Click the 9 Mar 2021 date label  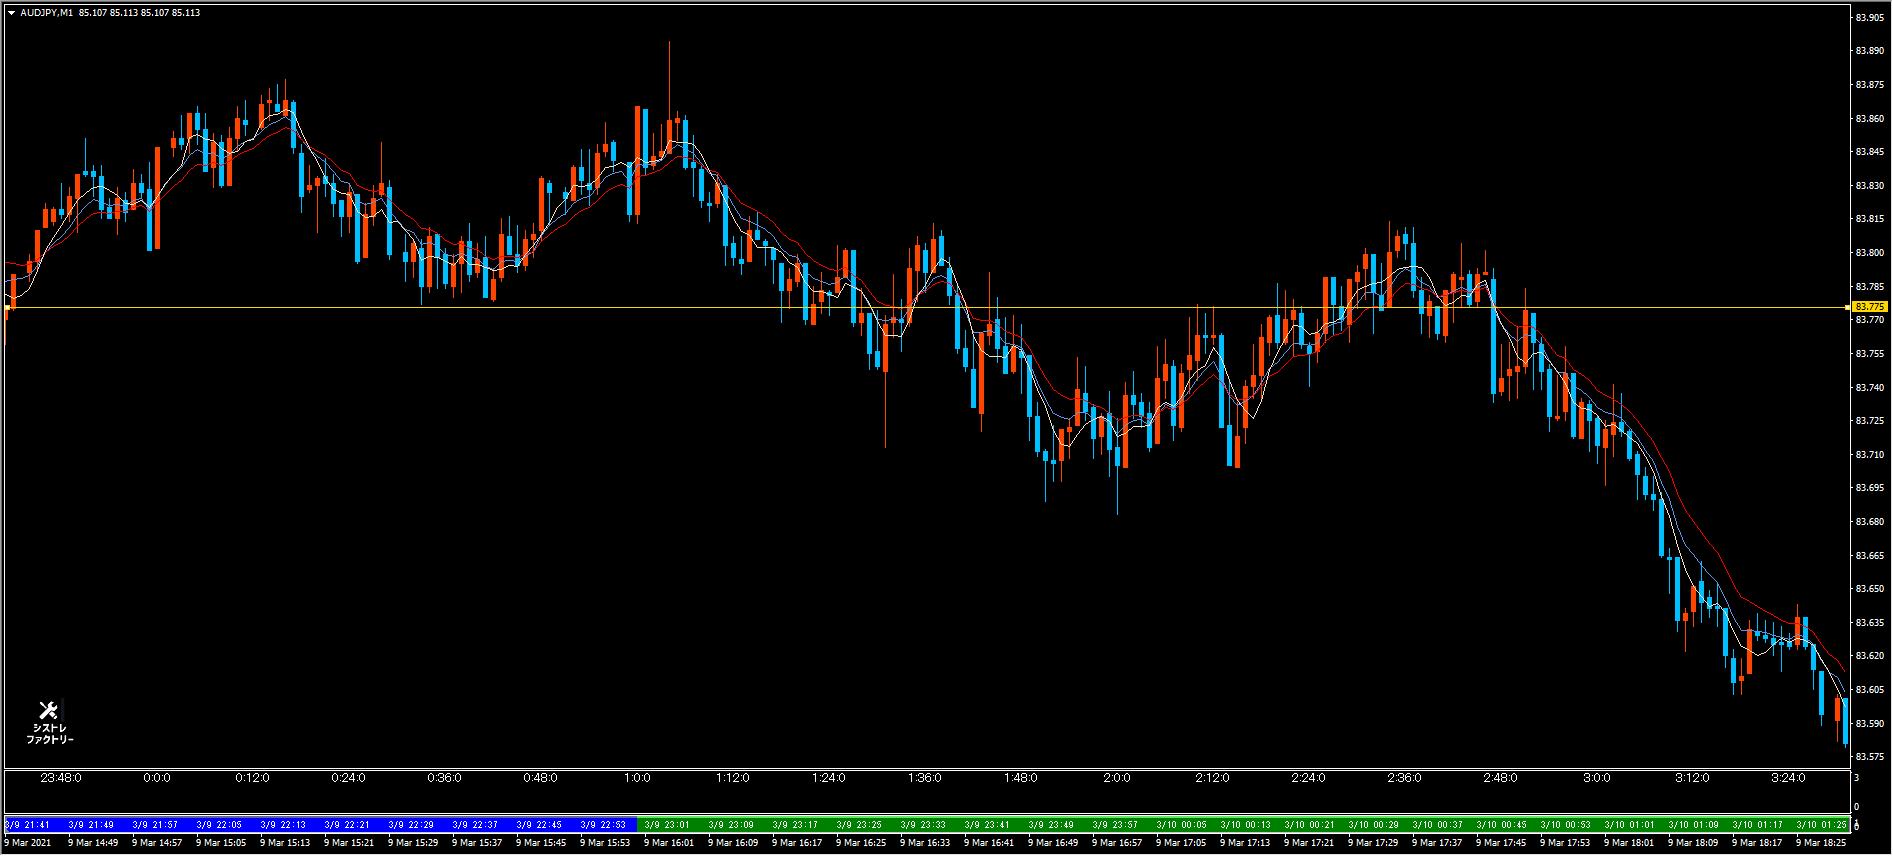pos(25,843)
